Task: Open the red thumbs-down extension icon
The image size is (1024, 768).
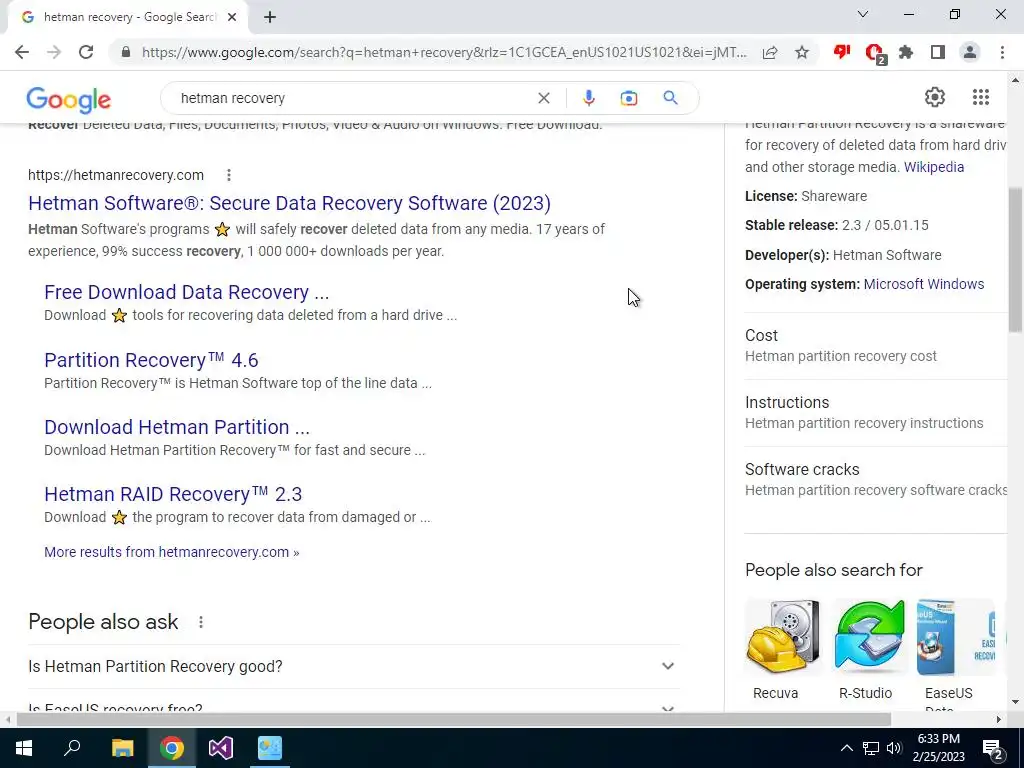Action: [842, 52]
